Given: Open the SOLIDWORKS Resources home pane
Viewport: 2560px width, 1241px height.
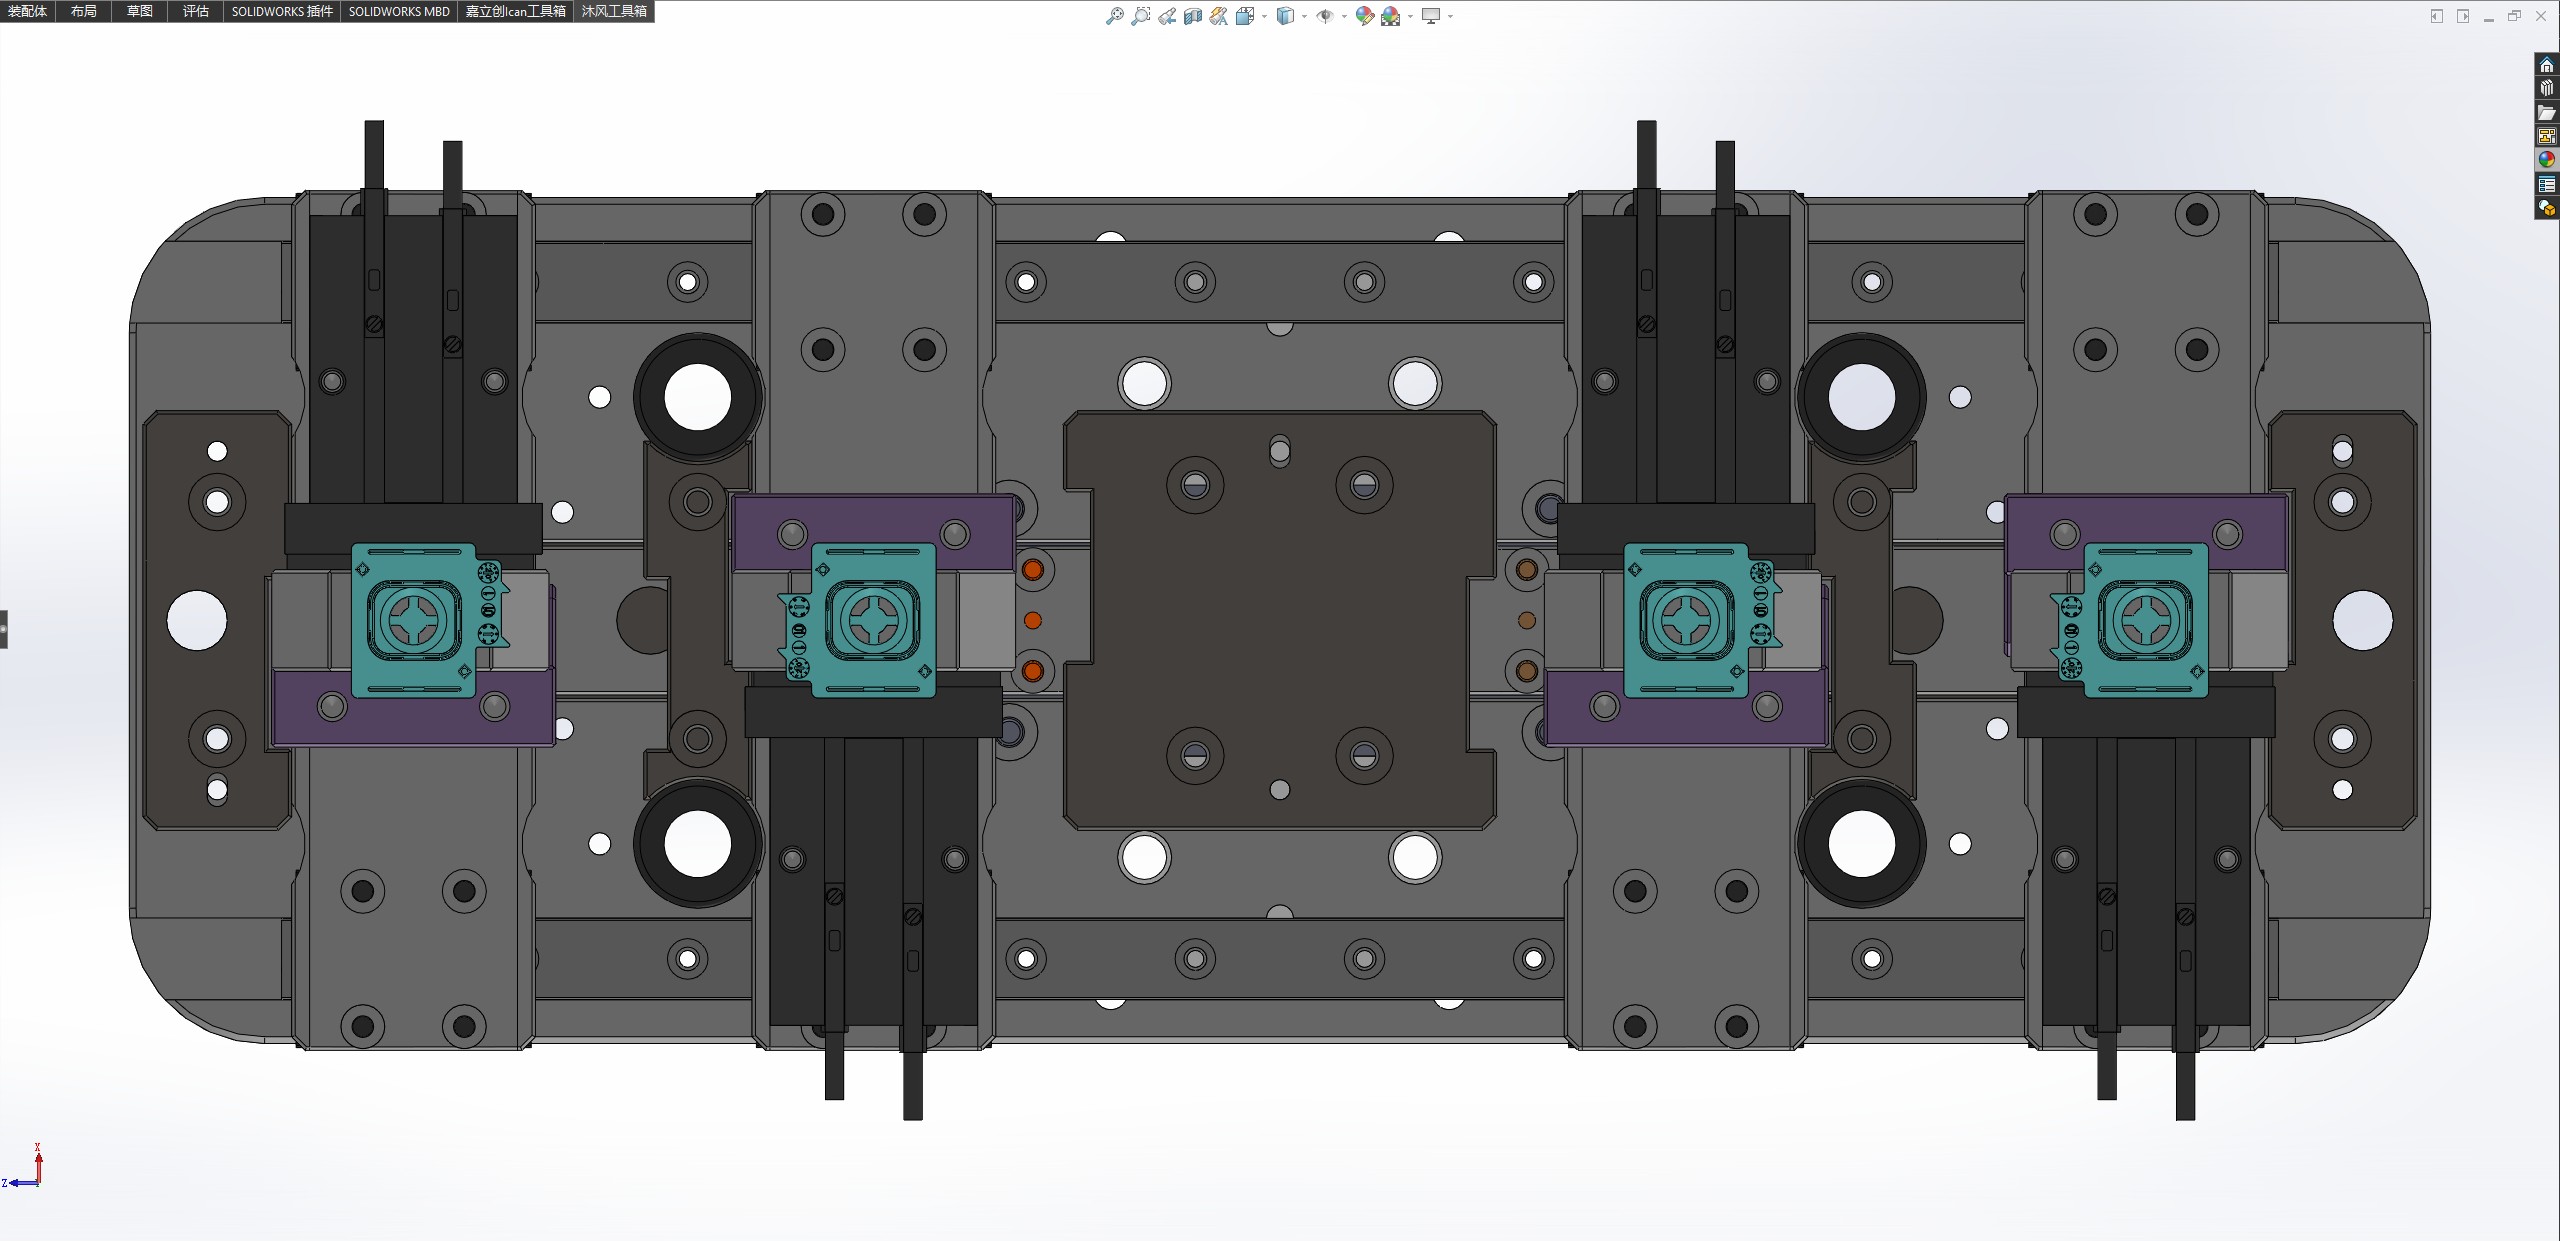Looking at the screenshot, I should [2547, 65].
